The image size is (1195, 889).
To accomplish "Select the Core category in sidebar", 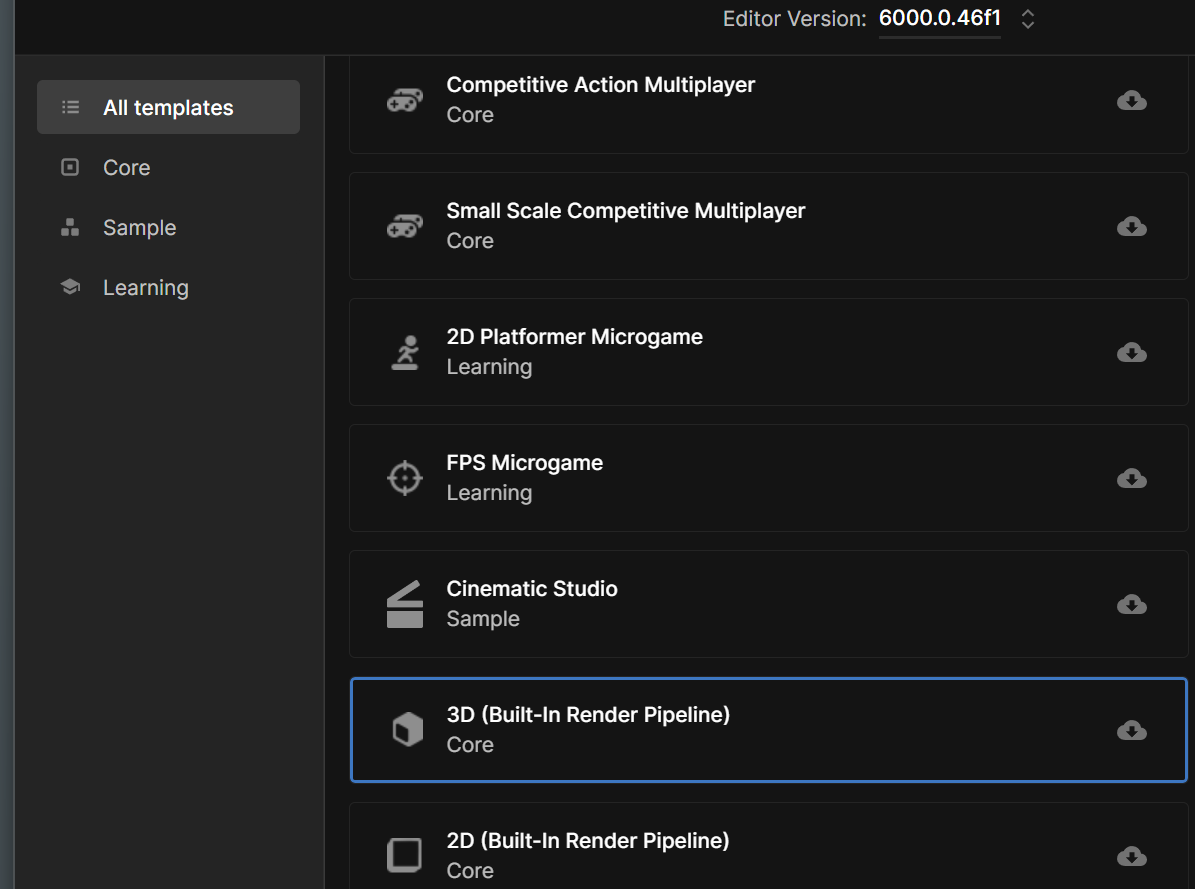I will [x=168, y=168].
